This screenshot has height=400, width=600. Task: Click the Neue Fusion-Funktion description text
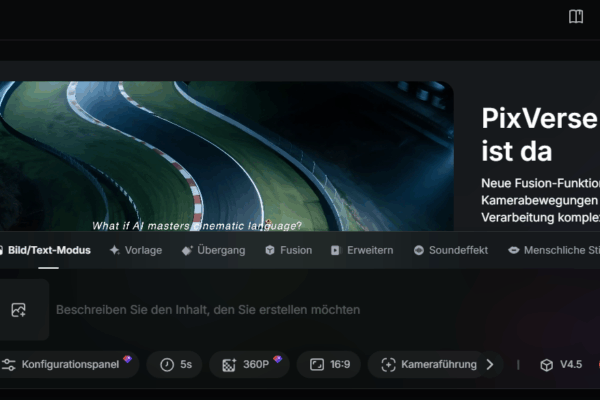[x=540, y=200]
